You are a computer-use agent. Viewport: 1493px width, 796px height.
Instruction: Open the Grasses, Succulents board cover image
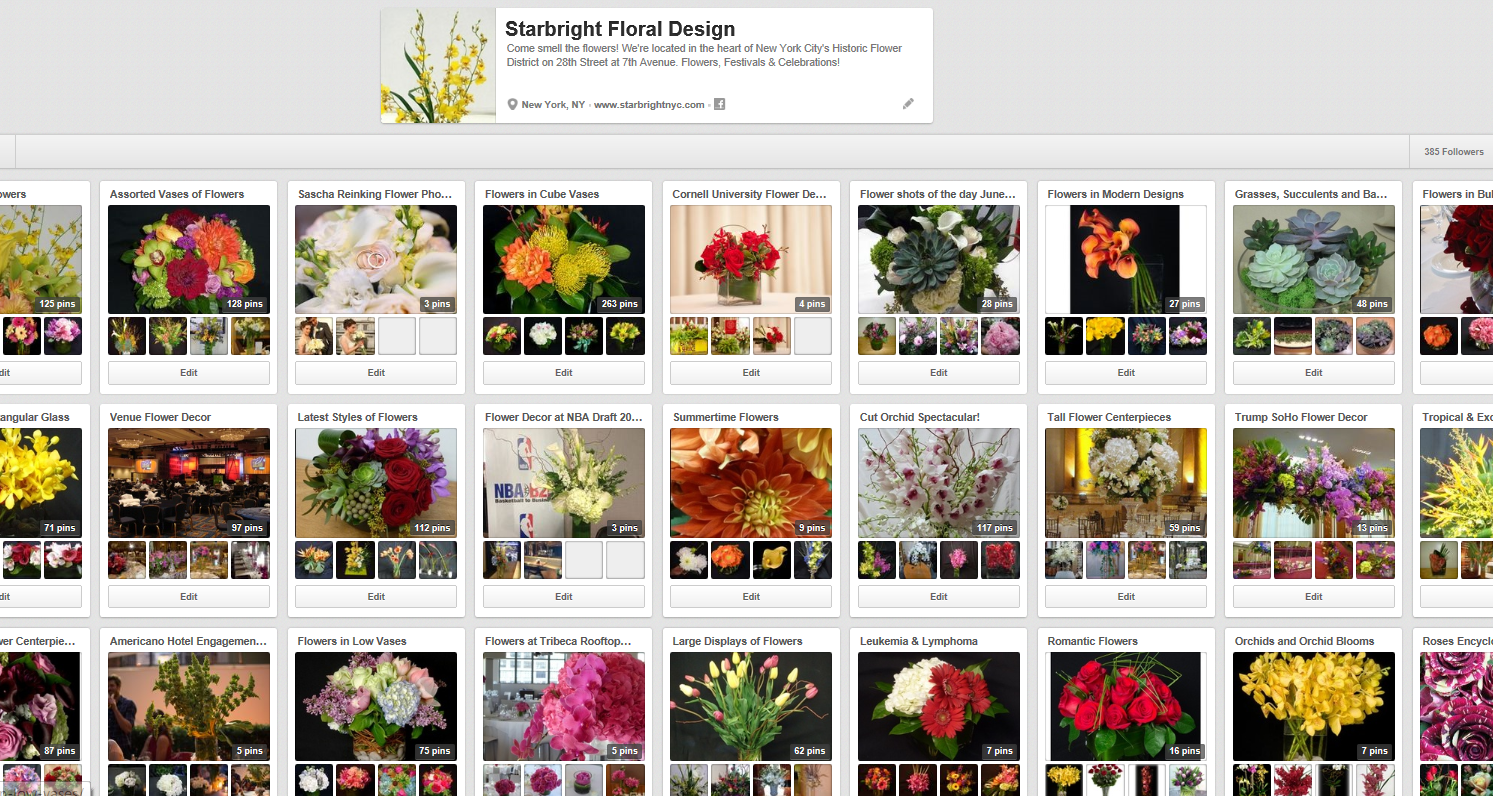click(x=1313, y=259)
